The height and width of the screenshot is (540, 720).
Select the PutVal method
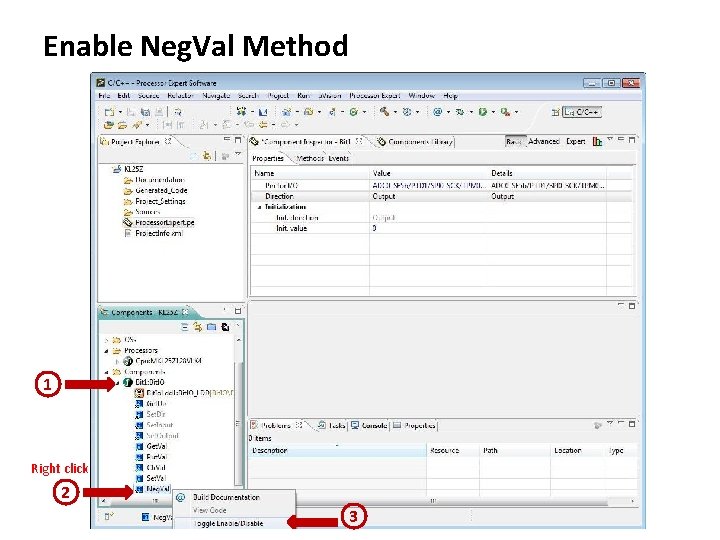pos(157,457)
